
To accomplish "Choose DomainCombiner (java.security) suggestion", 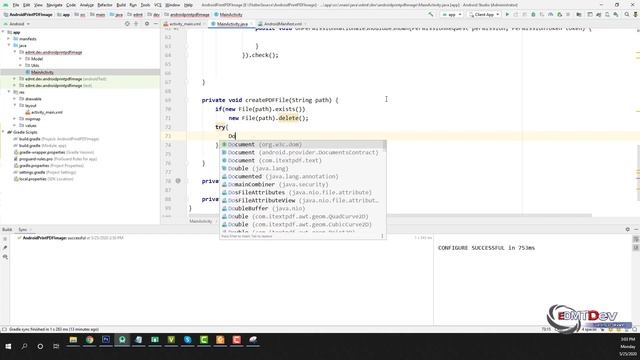I will tap(302, 184).
